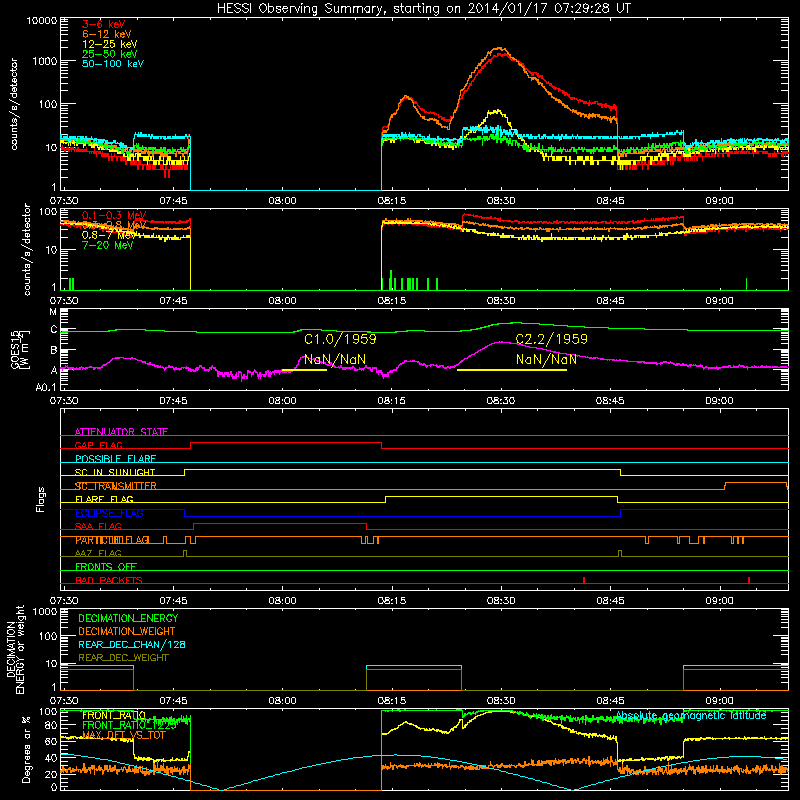This screenshot has width=800, height=800.
Task: Select the SC_IN_SUNLIGHT flag label
Action: (x=115, y=472)
